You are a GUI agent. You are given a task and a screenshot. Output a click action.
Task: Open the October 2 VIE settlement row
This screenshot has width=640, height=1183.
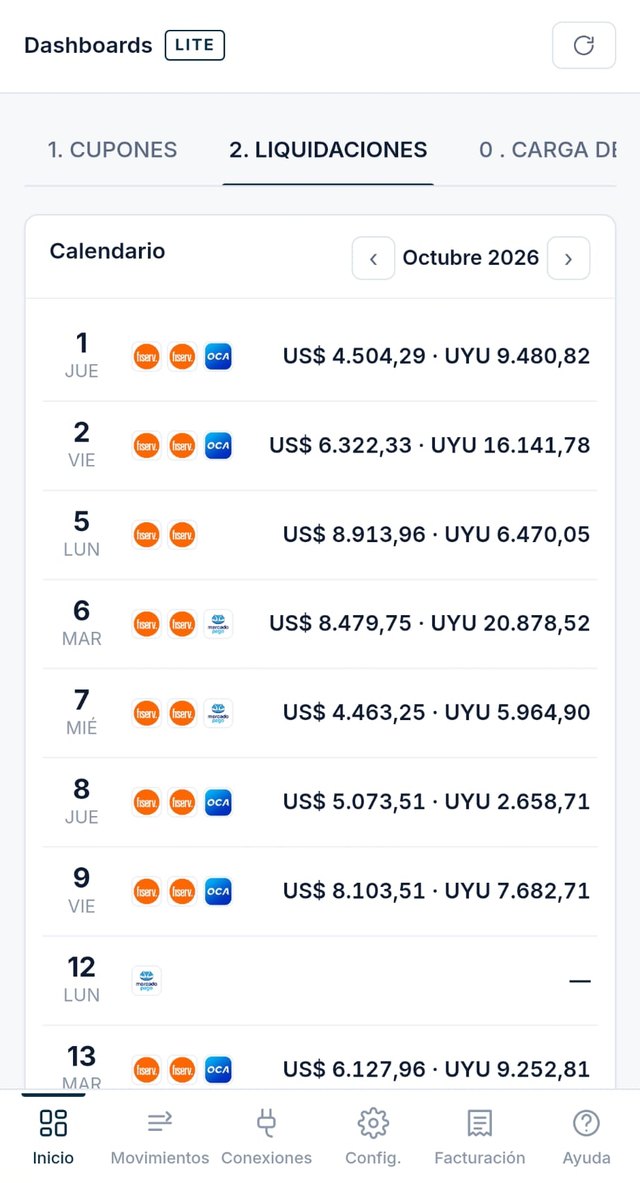click(x=320, y=445)
